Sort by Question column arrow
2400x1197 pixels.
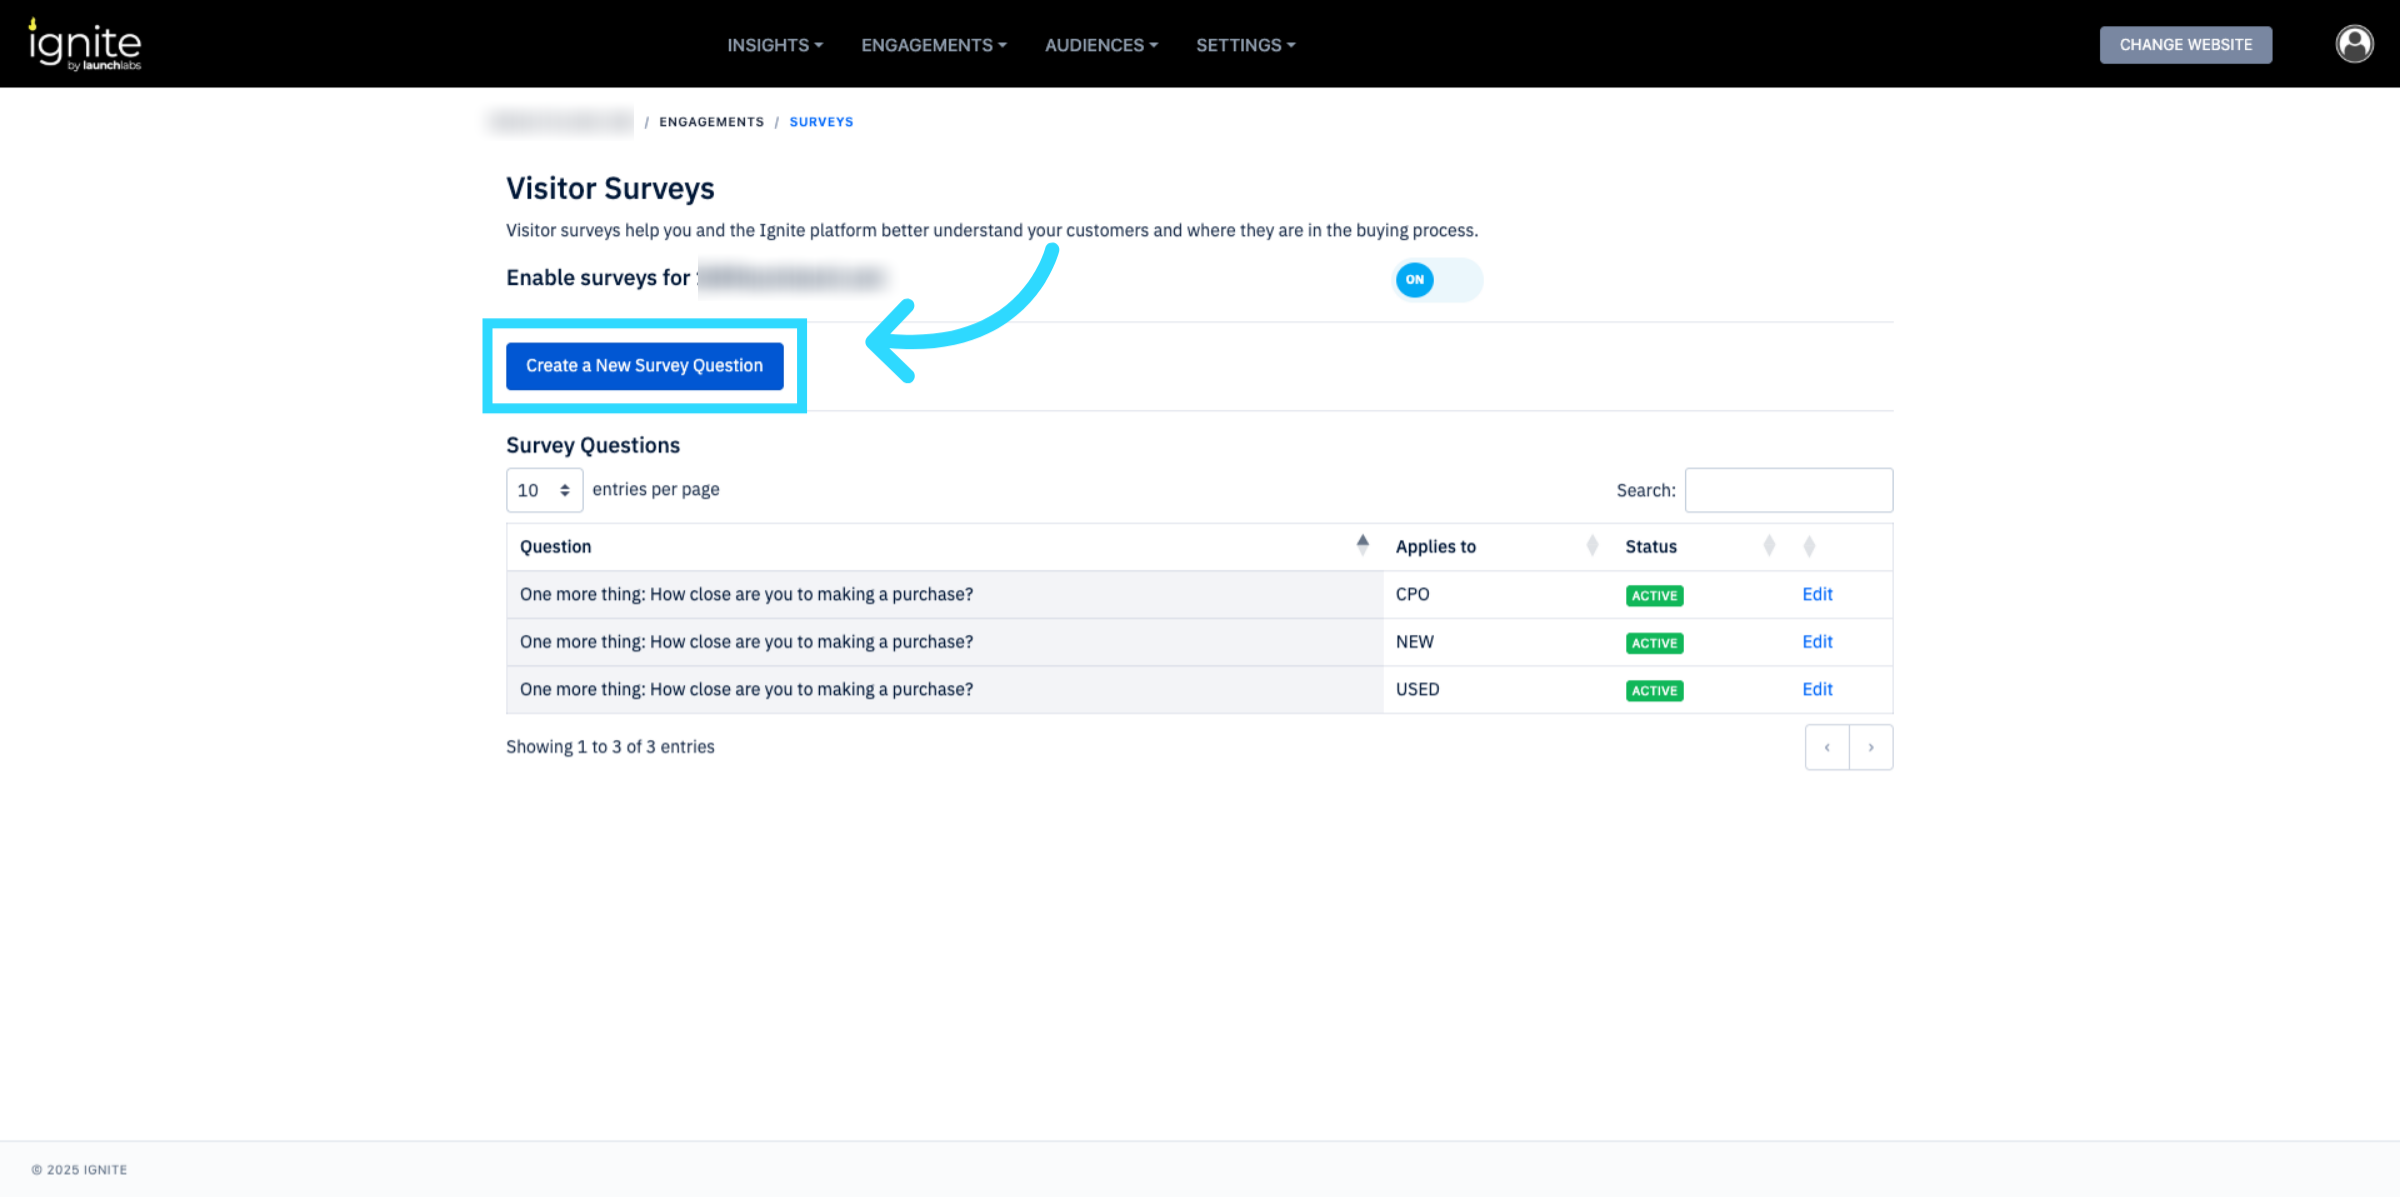point(1362,545)
